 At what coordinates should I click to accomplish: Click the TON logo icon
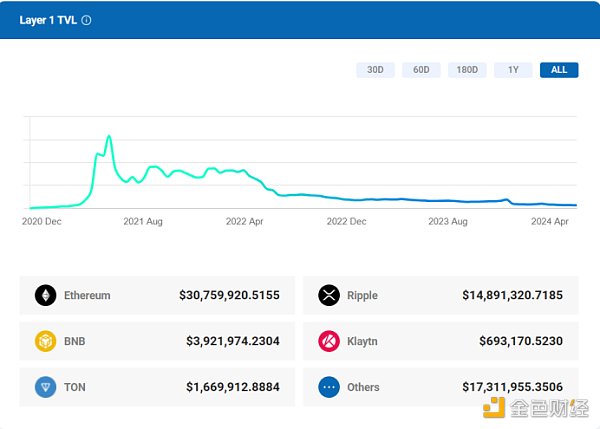coord(46,387)
